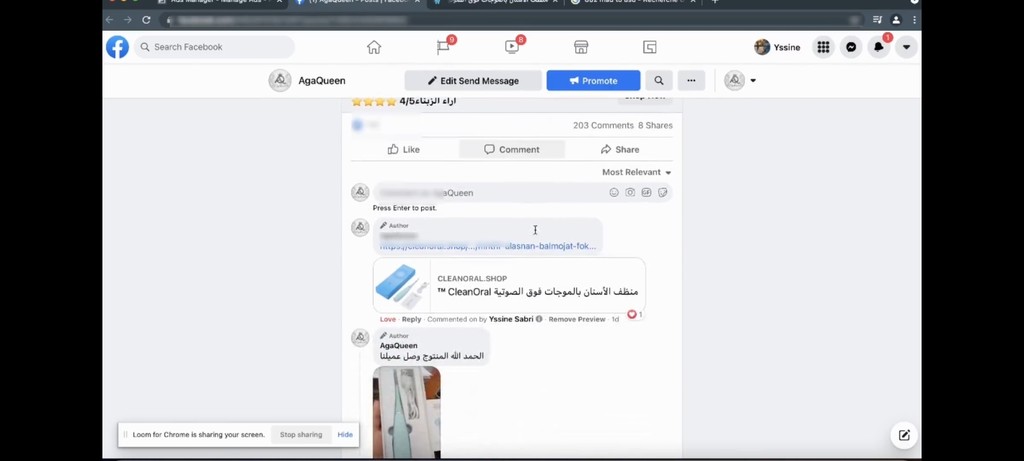Image resolution: width=1024 pixels, height=461 pixels.
Task: Click Edit Send Message button
Action: tap(473, 80)
